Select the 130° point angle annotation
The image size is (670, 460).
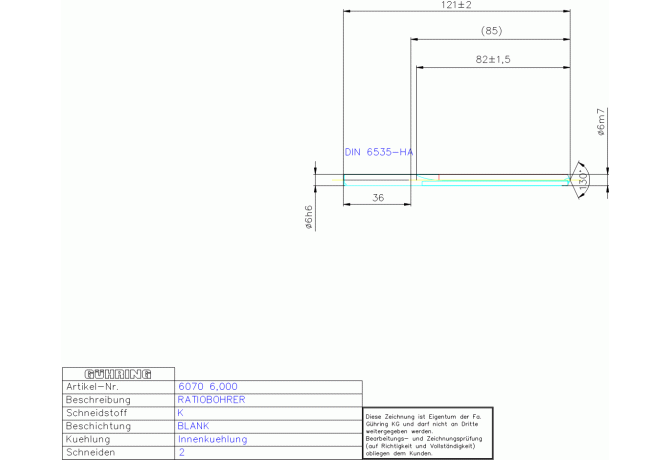(x=583, y=179)
